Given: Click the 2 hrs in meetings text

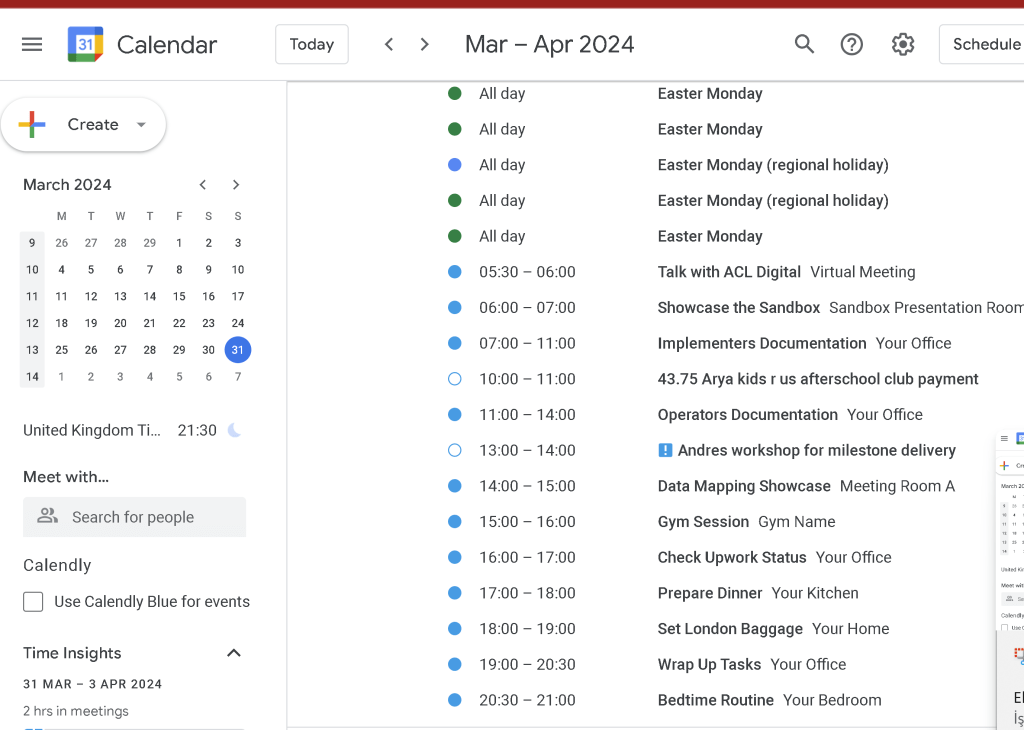Looking at the screenshot, I should pyautogui.click(x=76, y=711).
